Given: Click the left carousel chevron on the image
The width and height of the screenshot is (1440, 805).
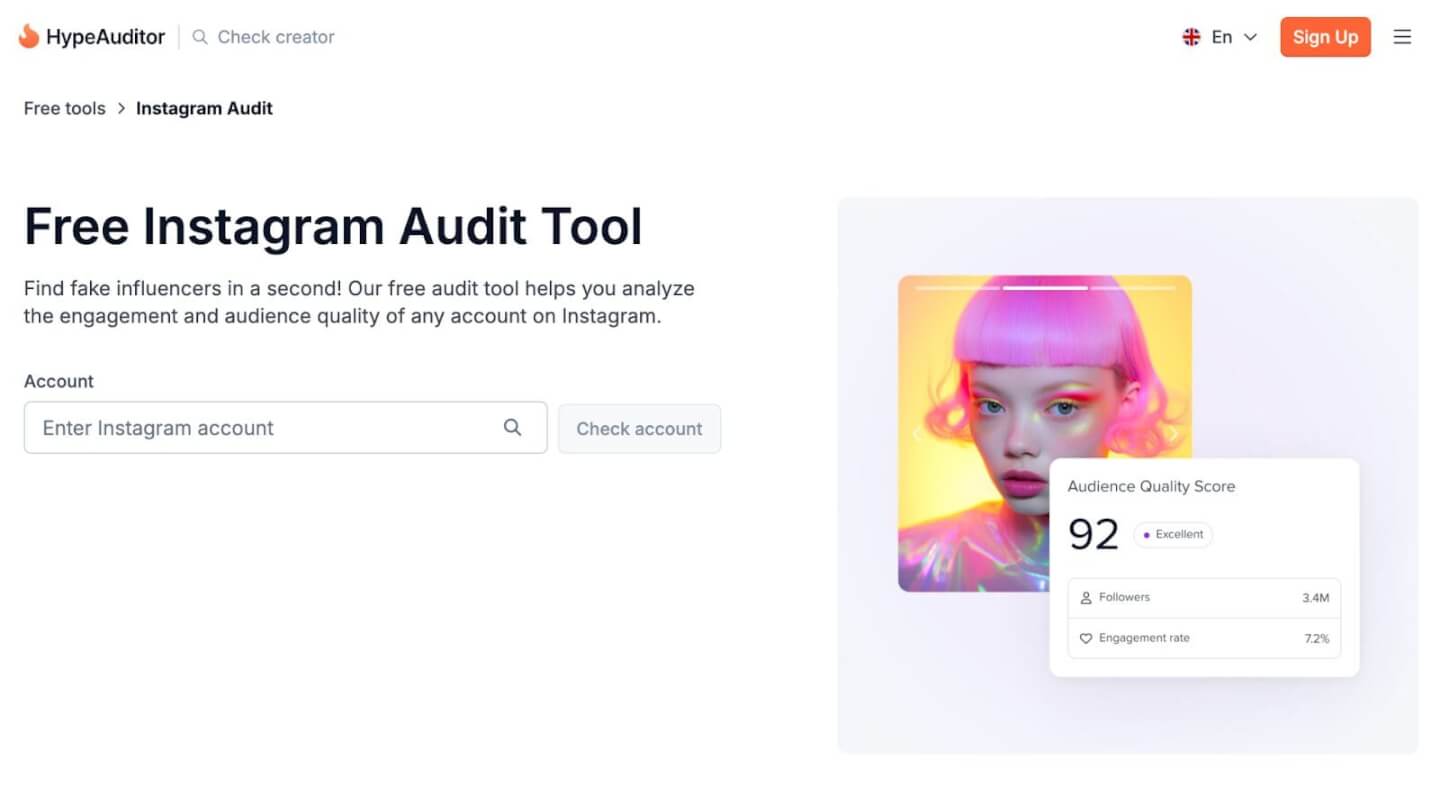Looking at the screenshot, I should (x=917, y=434).
